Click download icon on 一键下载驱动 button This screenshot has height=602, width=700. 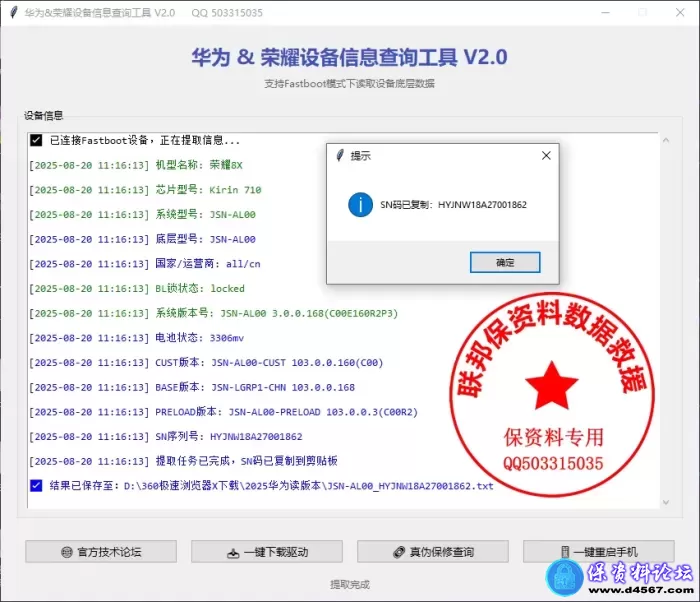[x=233, y=553]
